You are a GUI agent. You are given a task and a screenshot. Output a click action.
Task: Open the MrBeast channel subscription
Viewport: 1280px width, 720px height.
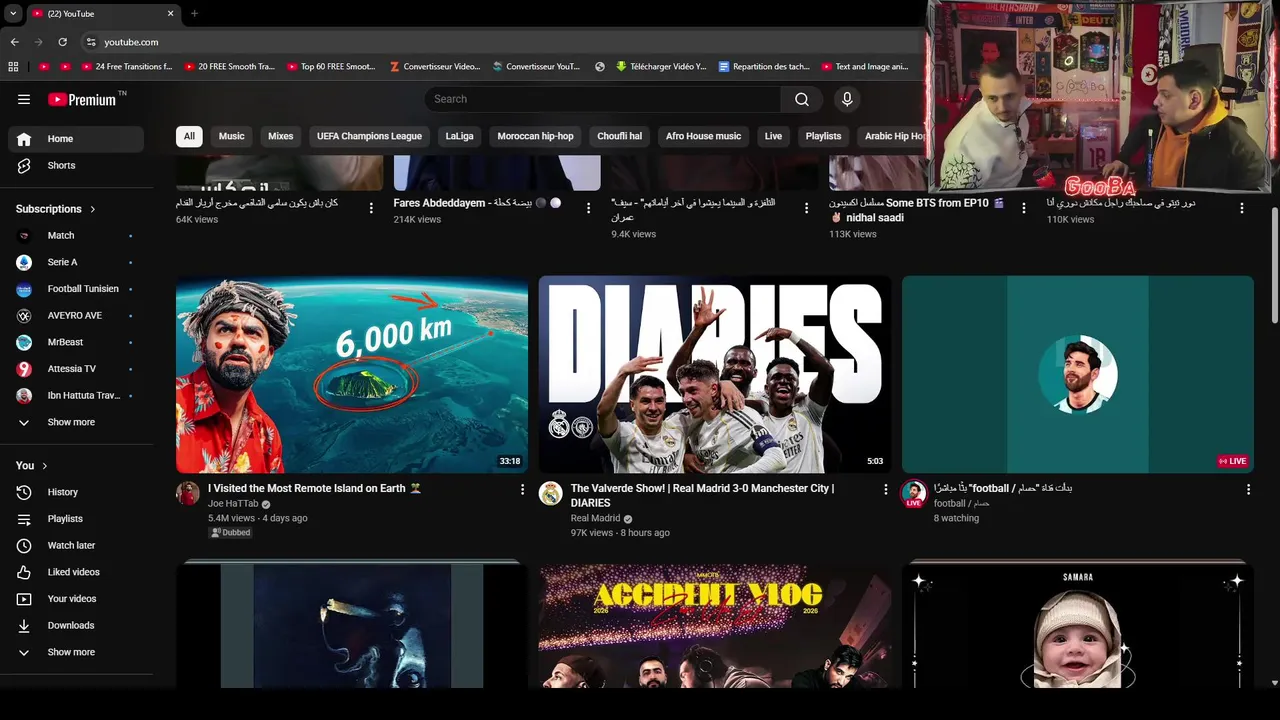pyautogui.click(x=76, y=342)
